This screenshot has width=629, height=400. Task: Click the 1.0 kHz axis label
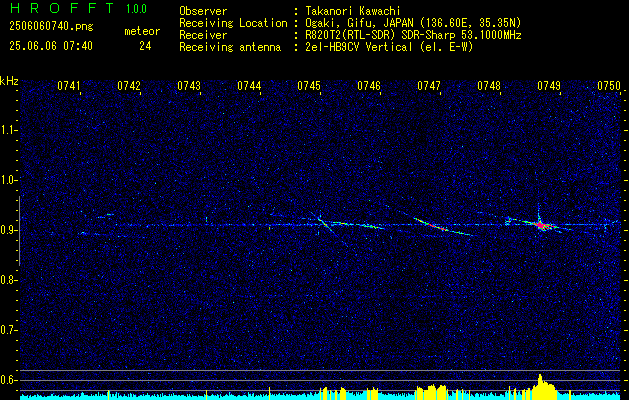click(x=8, y=180)
